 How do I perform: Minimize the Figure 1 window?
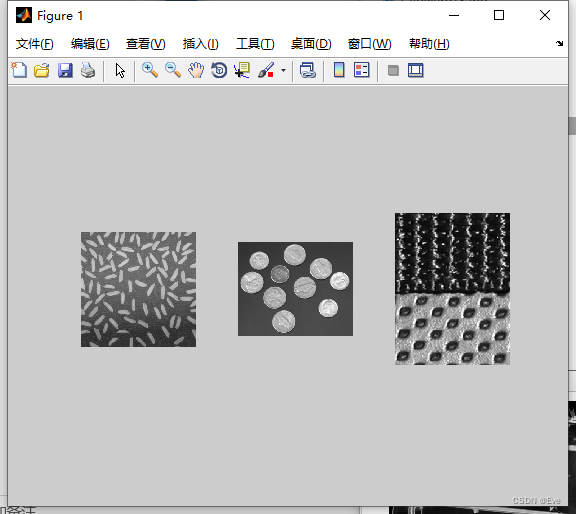[x=454, y=15]
